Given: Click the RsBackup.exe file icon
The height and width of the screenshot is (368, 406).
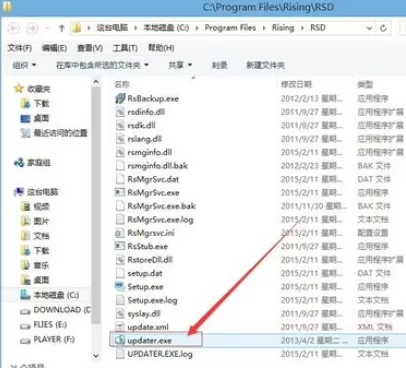Looking at the screenshot, I should pyautogui.click(x=120, y=99).
